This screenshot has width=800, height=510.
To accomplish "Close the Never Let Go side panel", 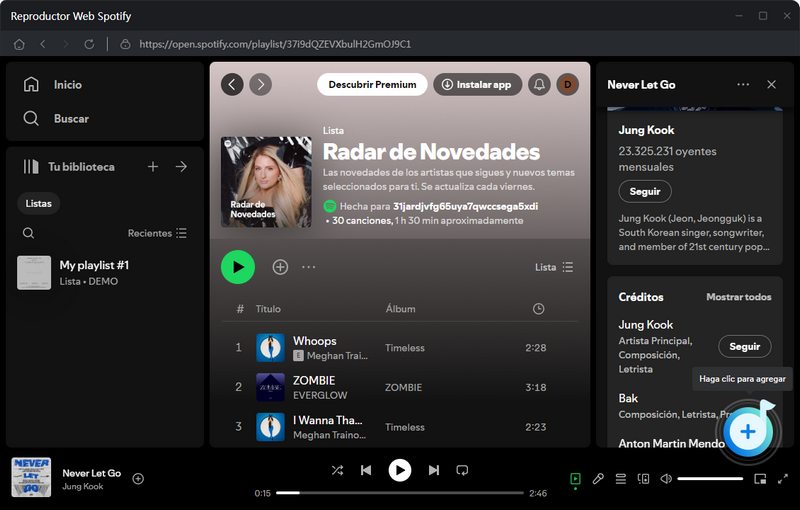I will pos(771,85).
